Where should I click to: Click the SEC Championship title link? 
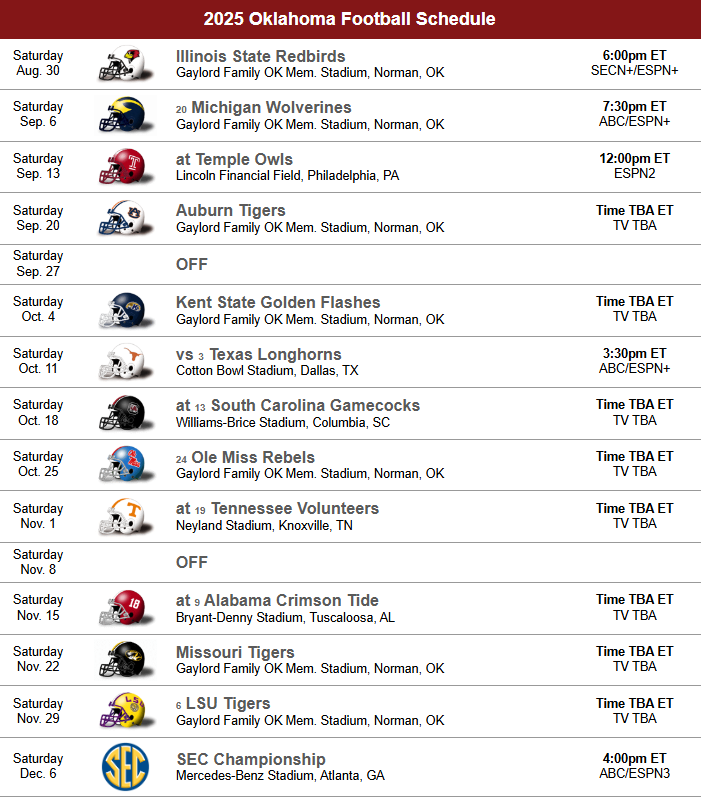click(251, 759)
